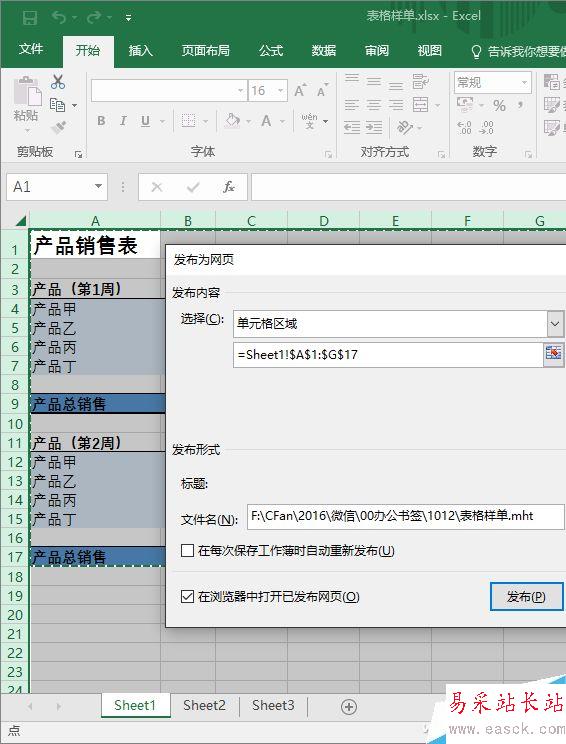566x744 pixels.
Task: Uncheck open published page in browser
Action: [187, 596]
